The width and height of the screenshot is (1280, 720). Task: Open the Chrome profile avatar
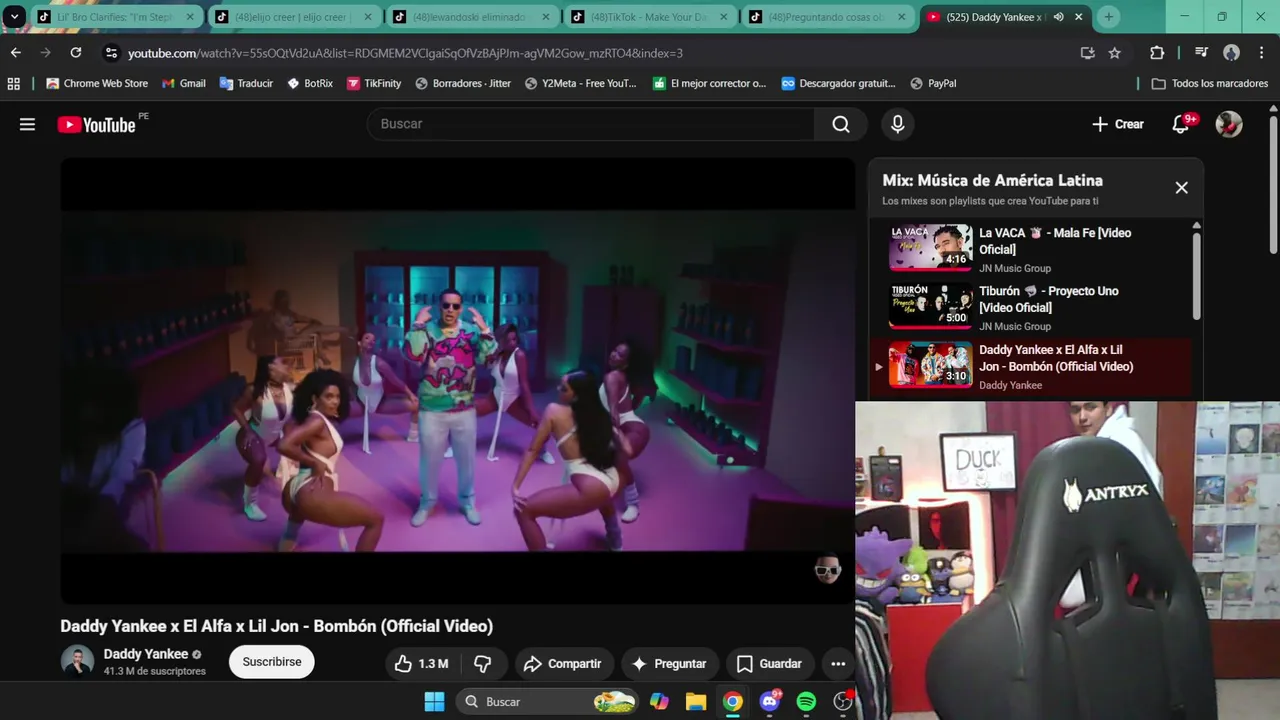1231,53
